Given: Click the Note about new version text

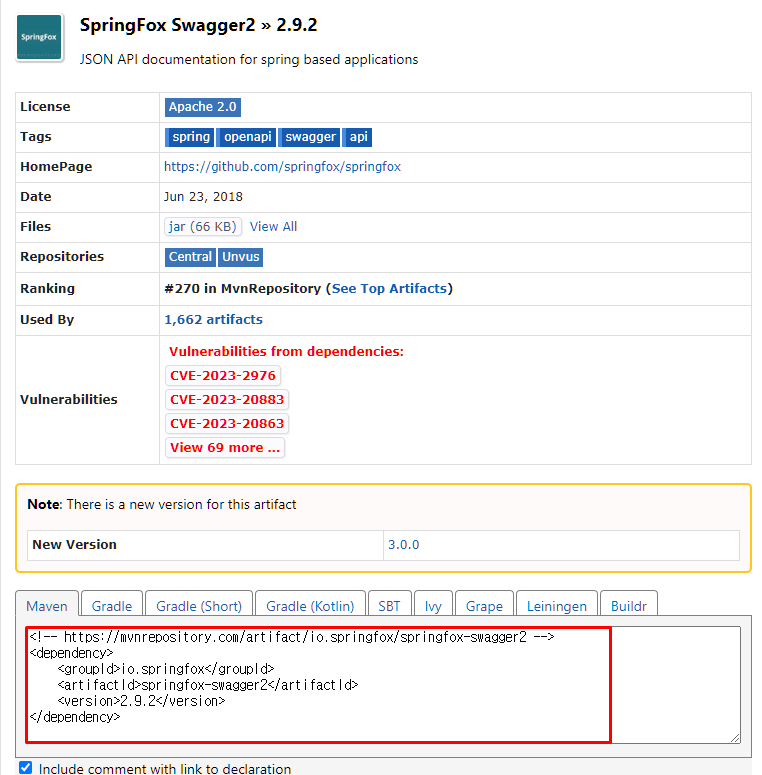Looking at the screenshot, I should (162, 505).
